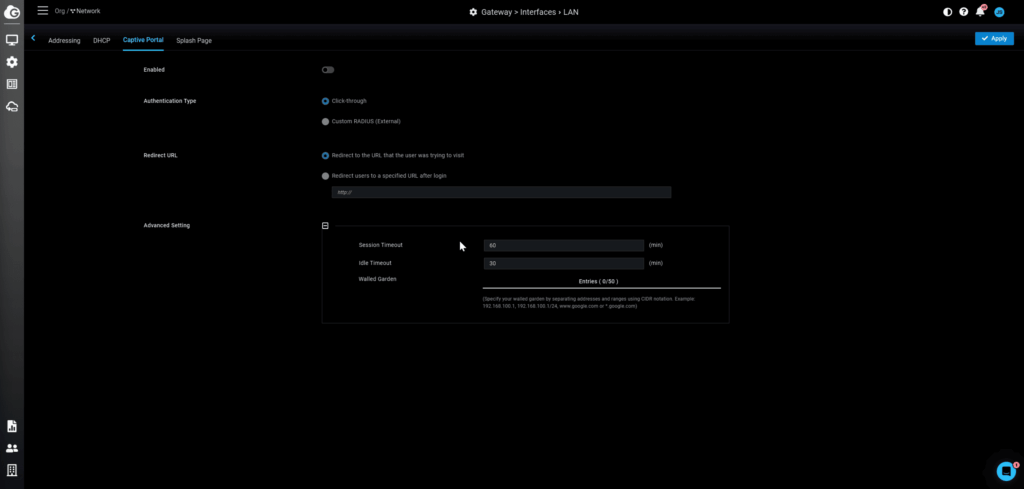Open the monitor dashboard sidebar icon
Screen dimensions: 1024x489
coord(12,40)
